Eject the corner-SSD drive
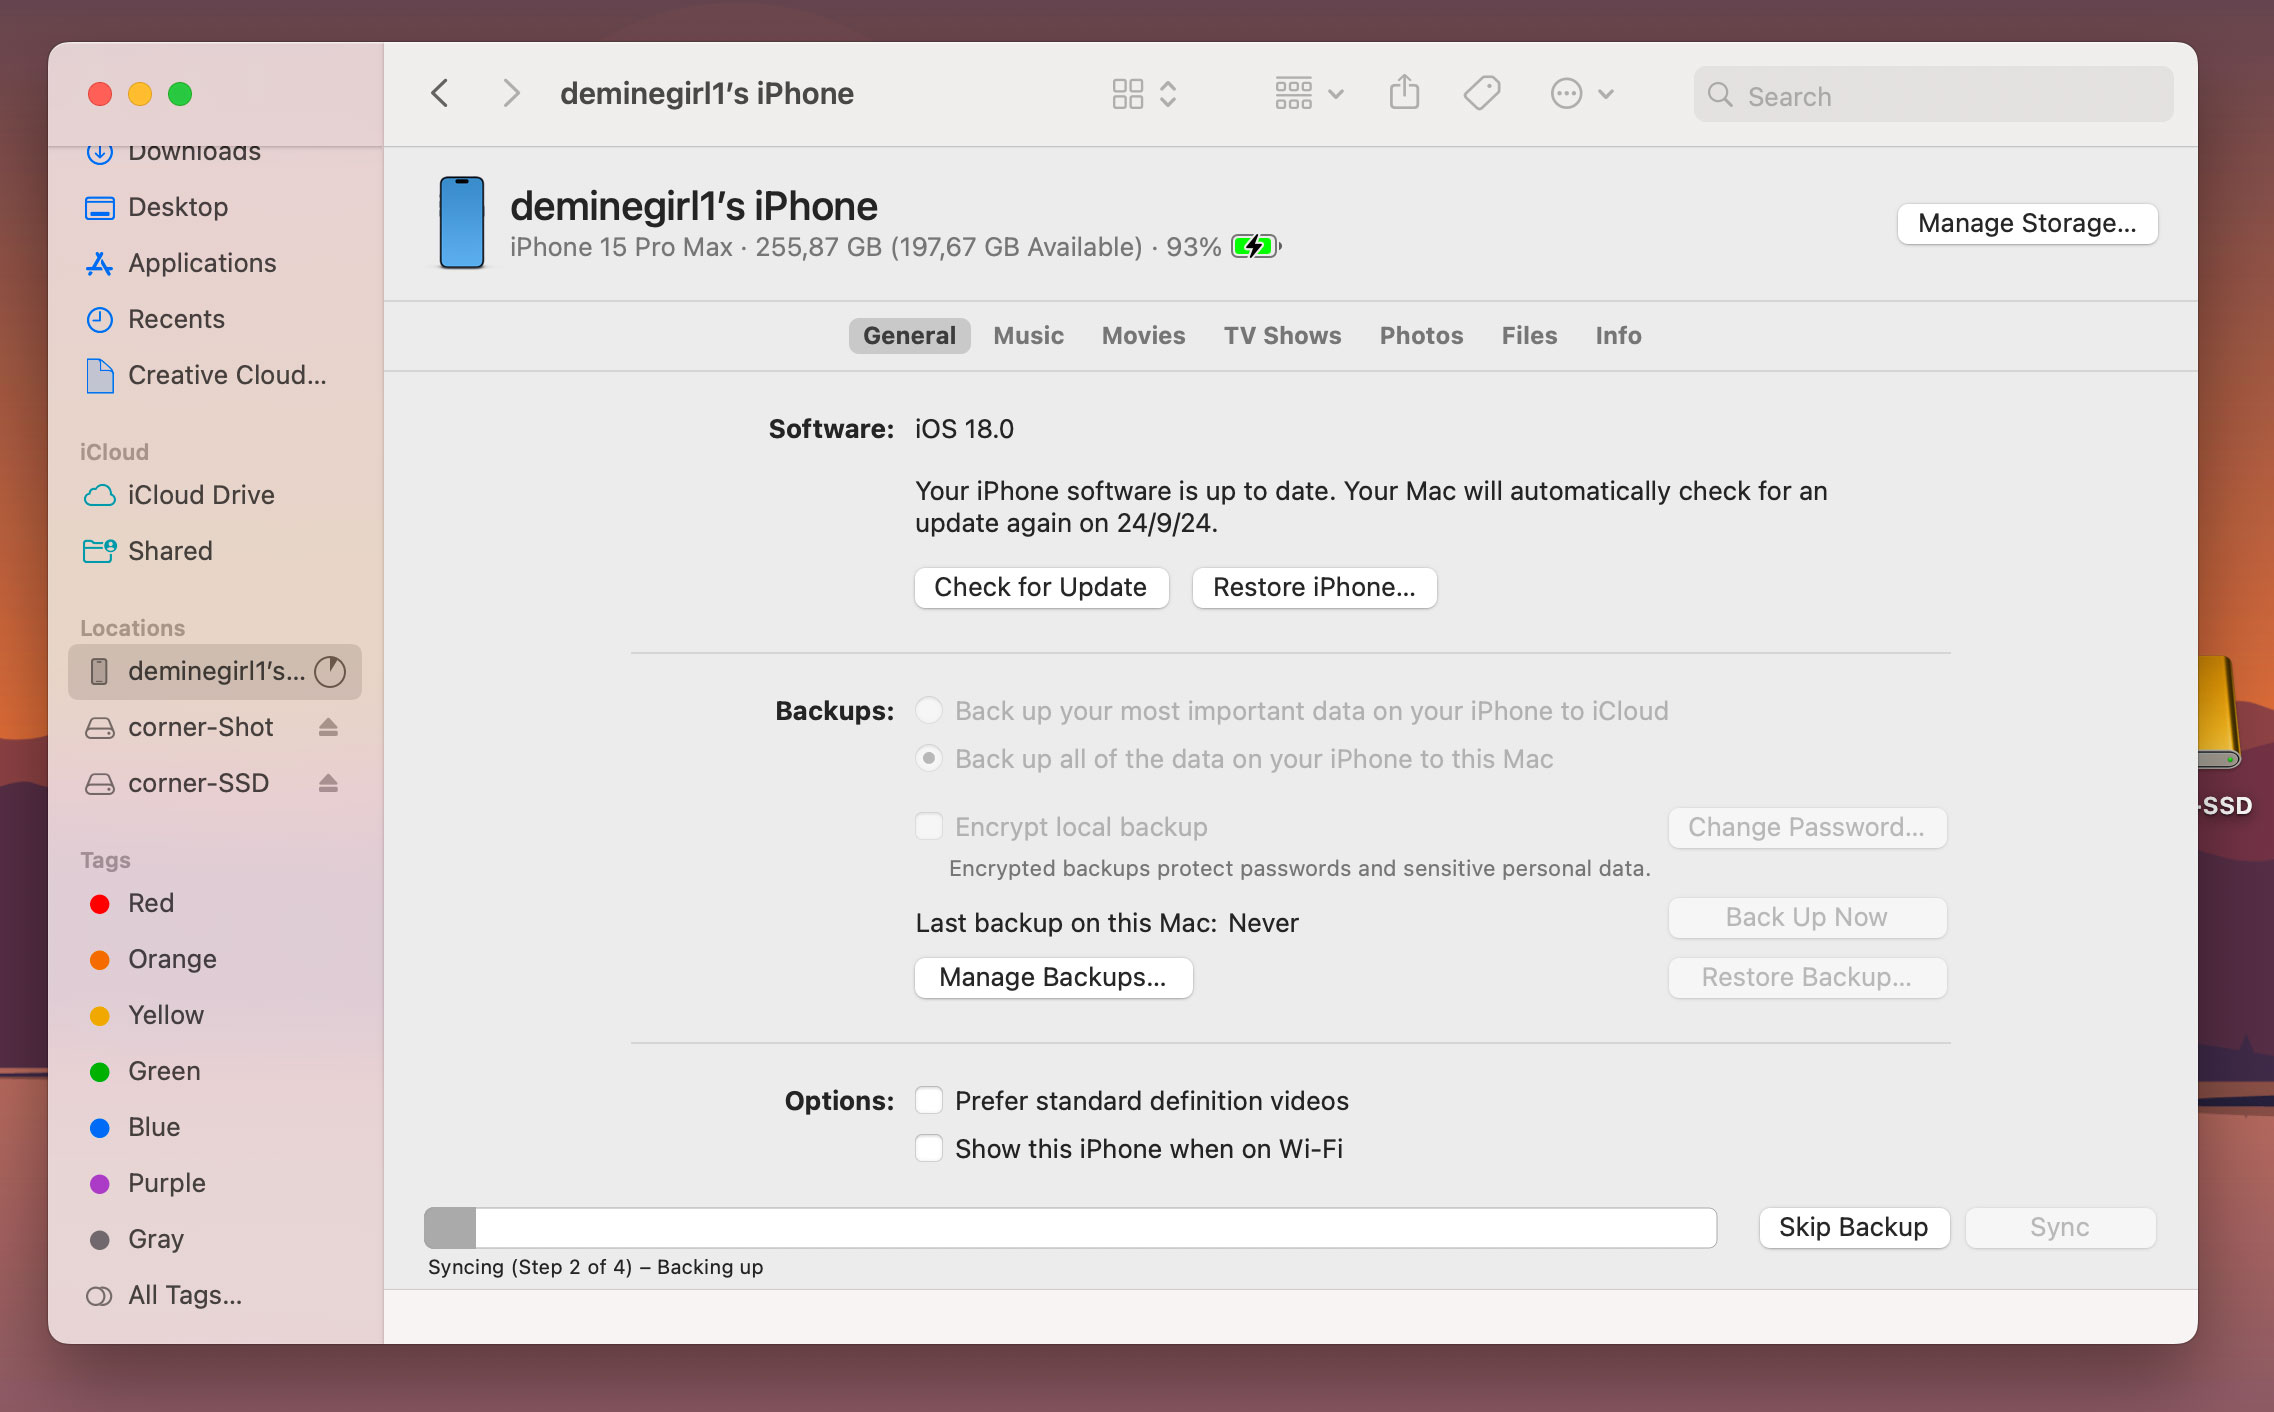 tap(328, 783)
